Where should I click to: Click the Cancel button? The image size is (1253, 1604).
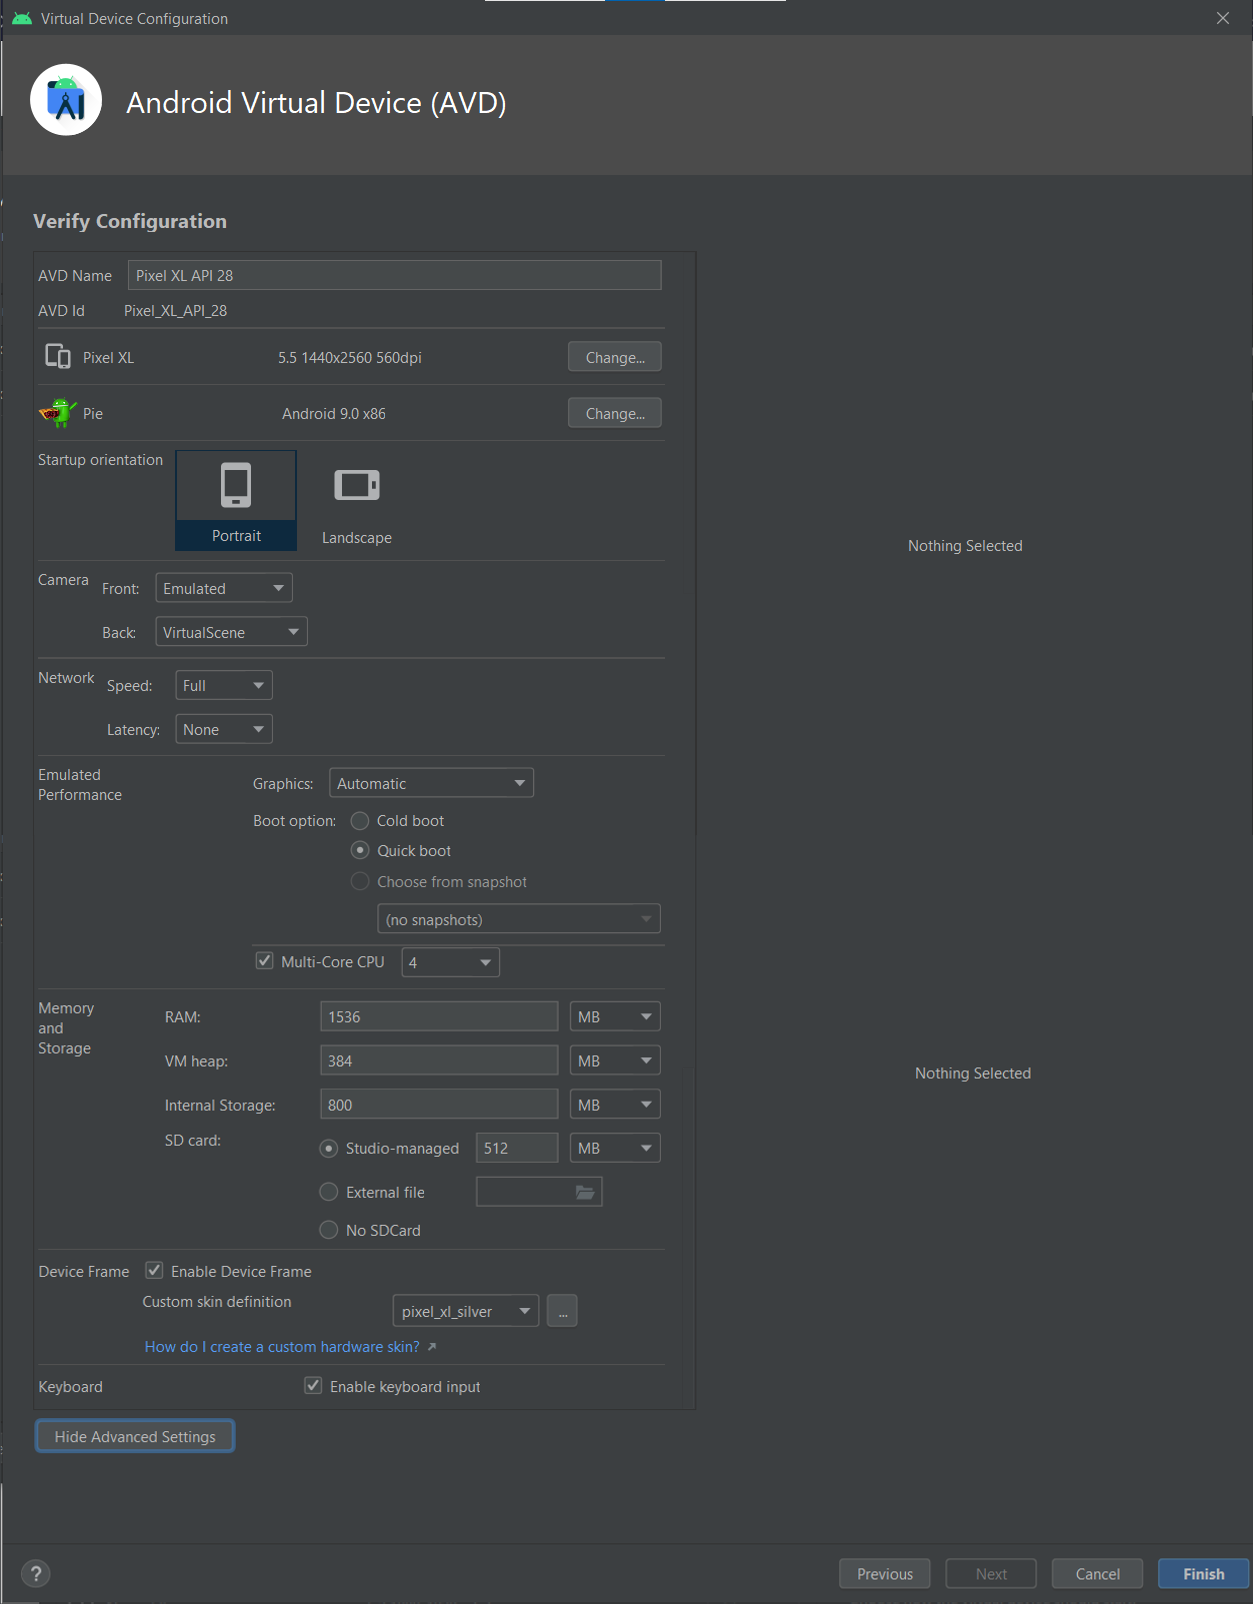tap(1097, 1573)
